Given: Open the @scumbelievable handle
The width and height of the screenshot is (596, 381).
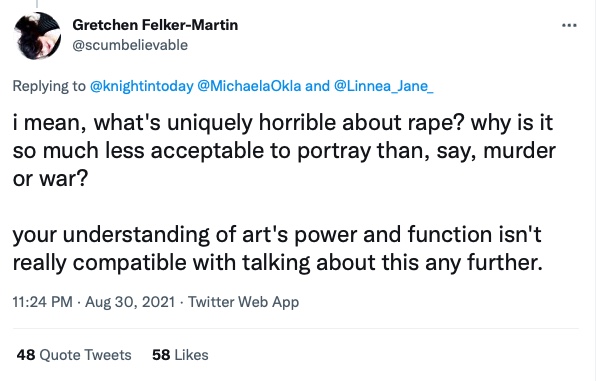Looking at the screenshot, I should point(130,45).
